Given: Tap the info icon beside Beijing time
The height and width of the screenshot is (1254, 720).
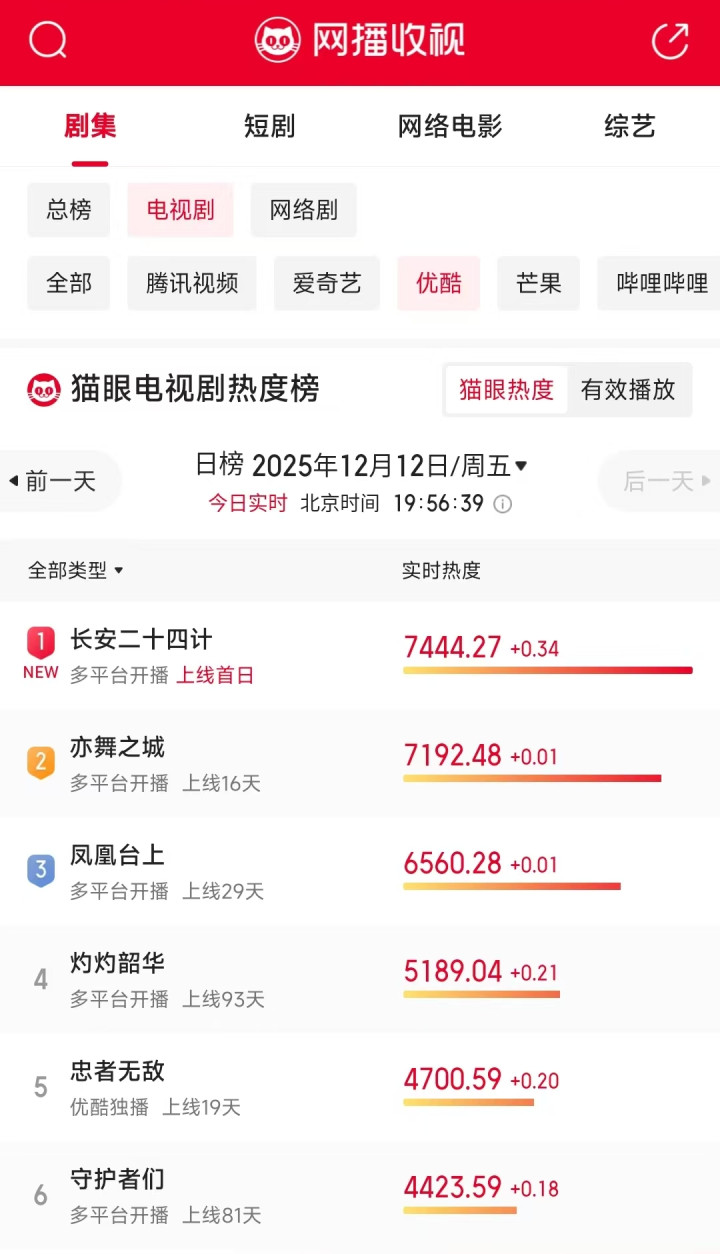Looking at the screenshot, I should [x=503, y=504].
